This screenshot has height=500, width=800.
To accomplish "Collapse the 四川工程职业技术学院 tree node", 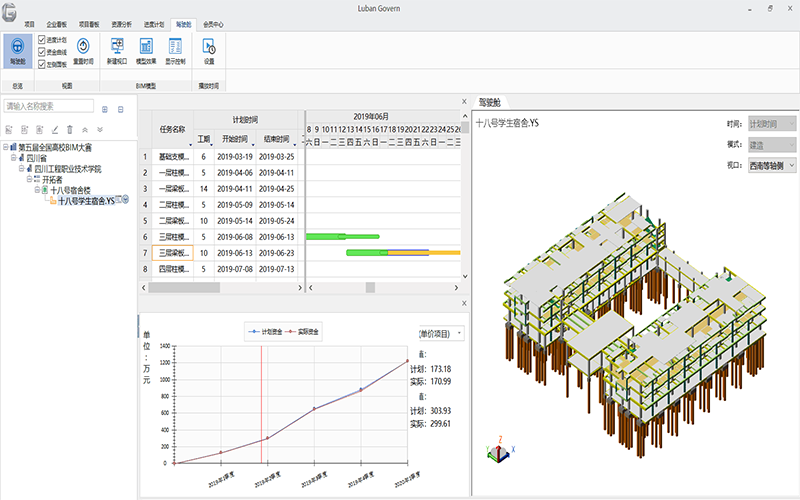I will [21, 168].
